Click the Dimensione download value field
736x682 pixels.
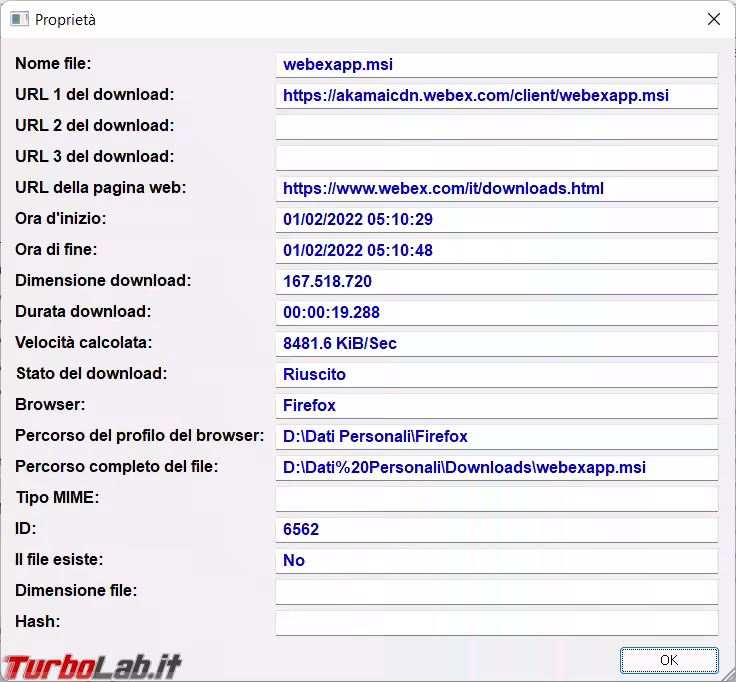pos(496,282)
